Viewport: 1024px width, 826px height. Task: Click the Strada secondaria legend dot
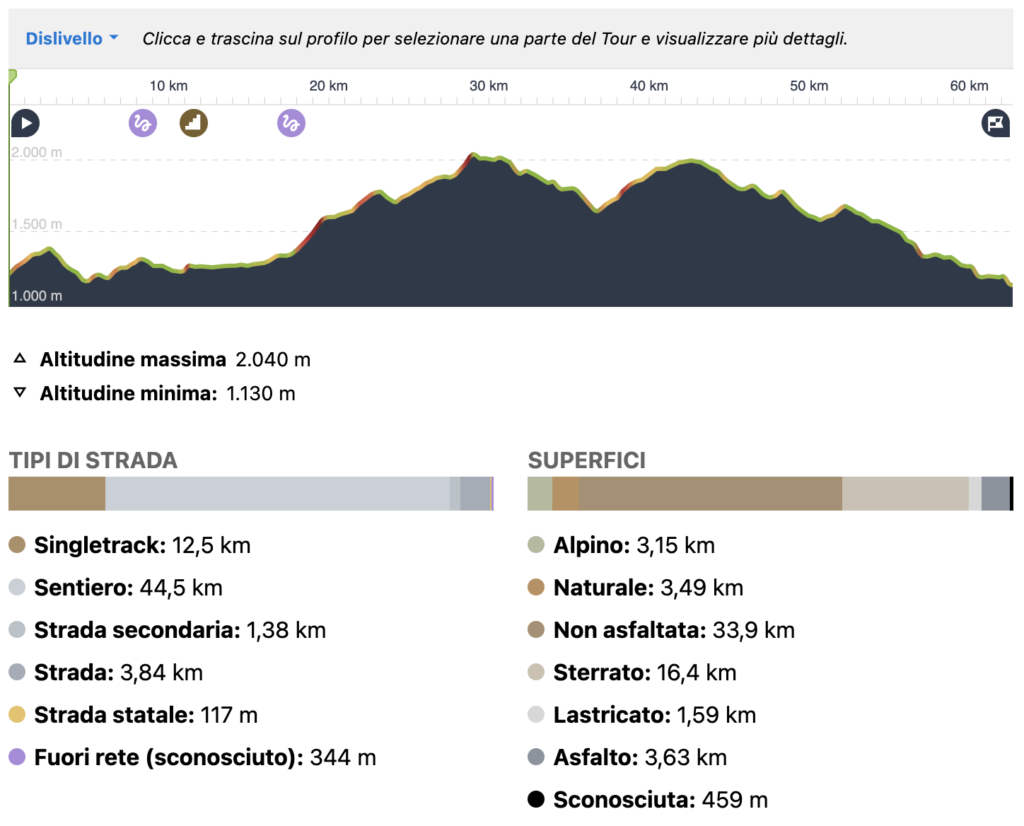(x=17, y=629)
